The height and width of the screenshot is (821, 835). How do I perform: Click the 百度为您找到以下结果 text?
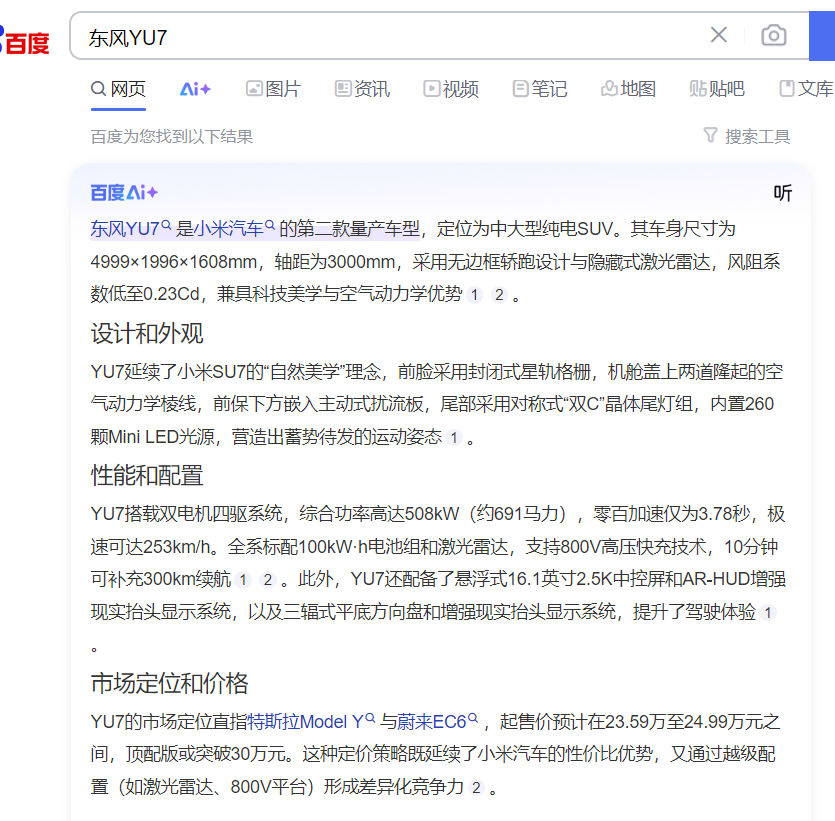pos(171,137)
